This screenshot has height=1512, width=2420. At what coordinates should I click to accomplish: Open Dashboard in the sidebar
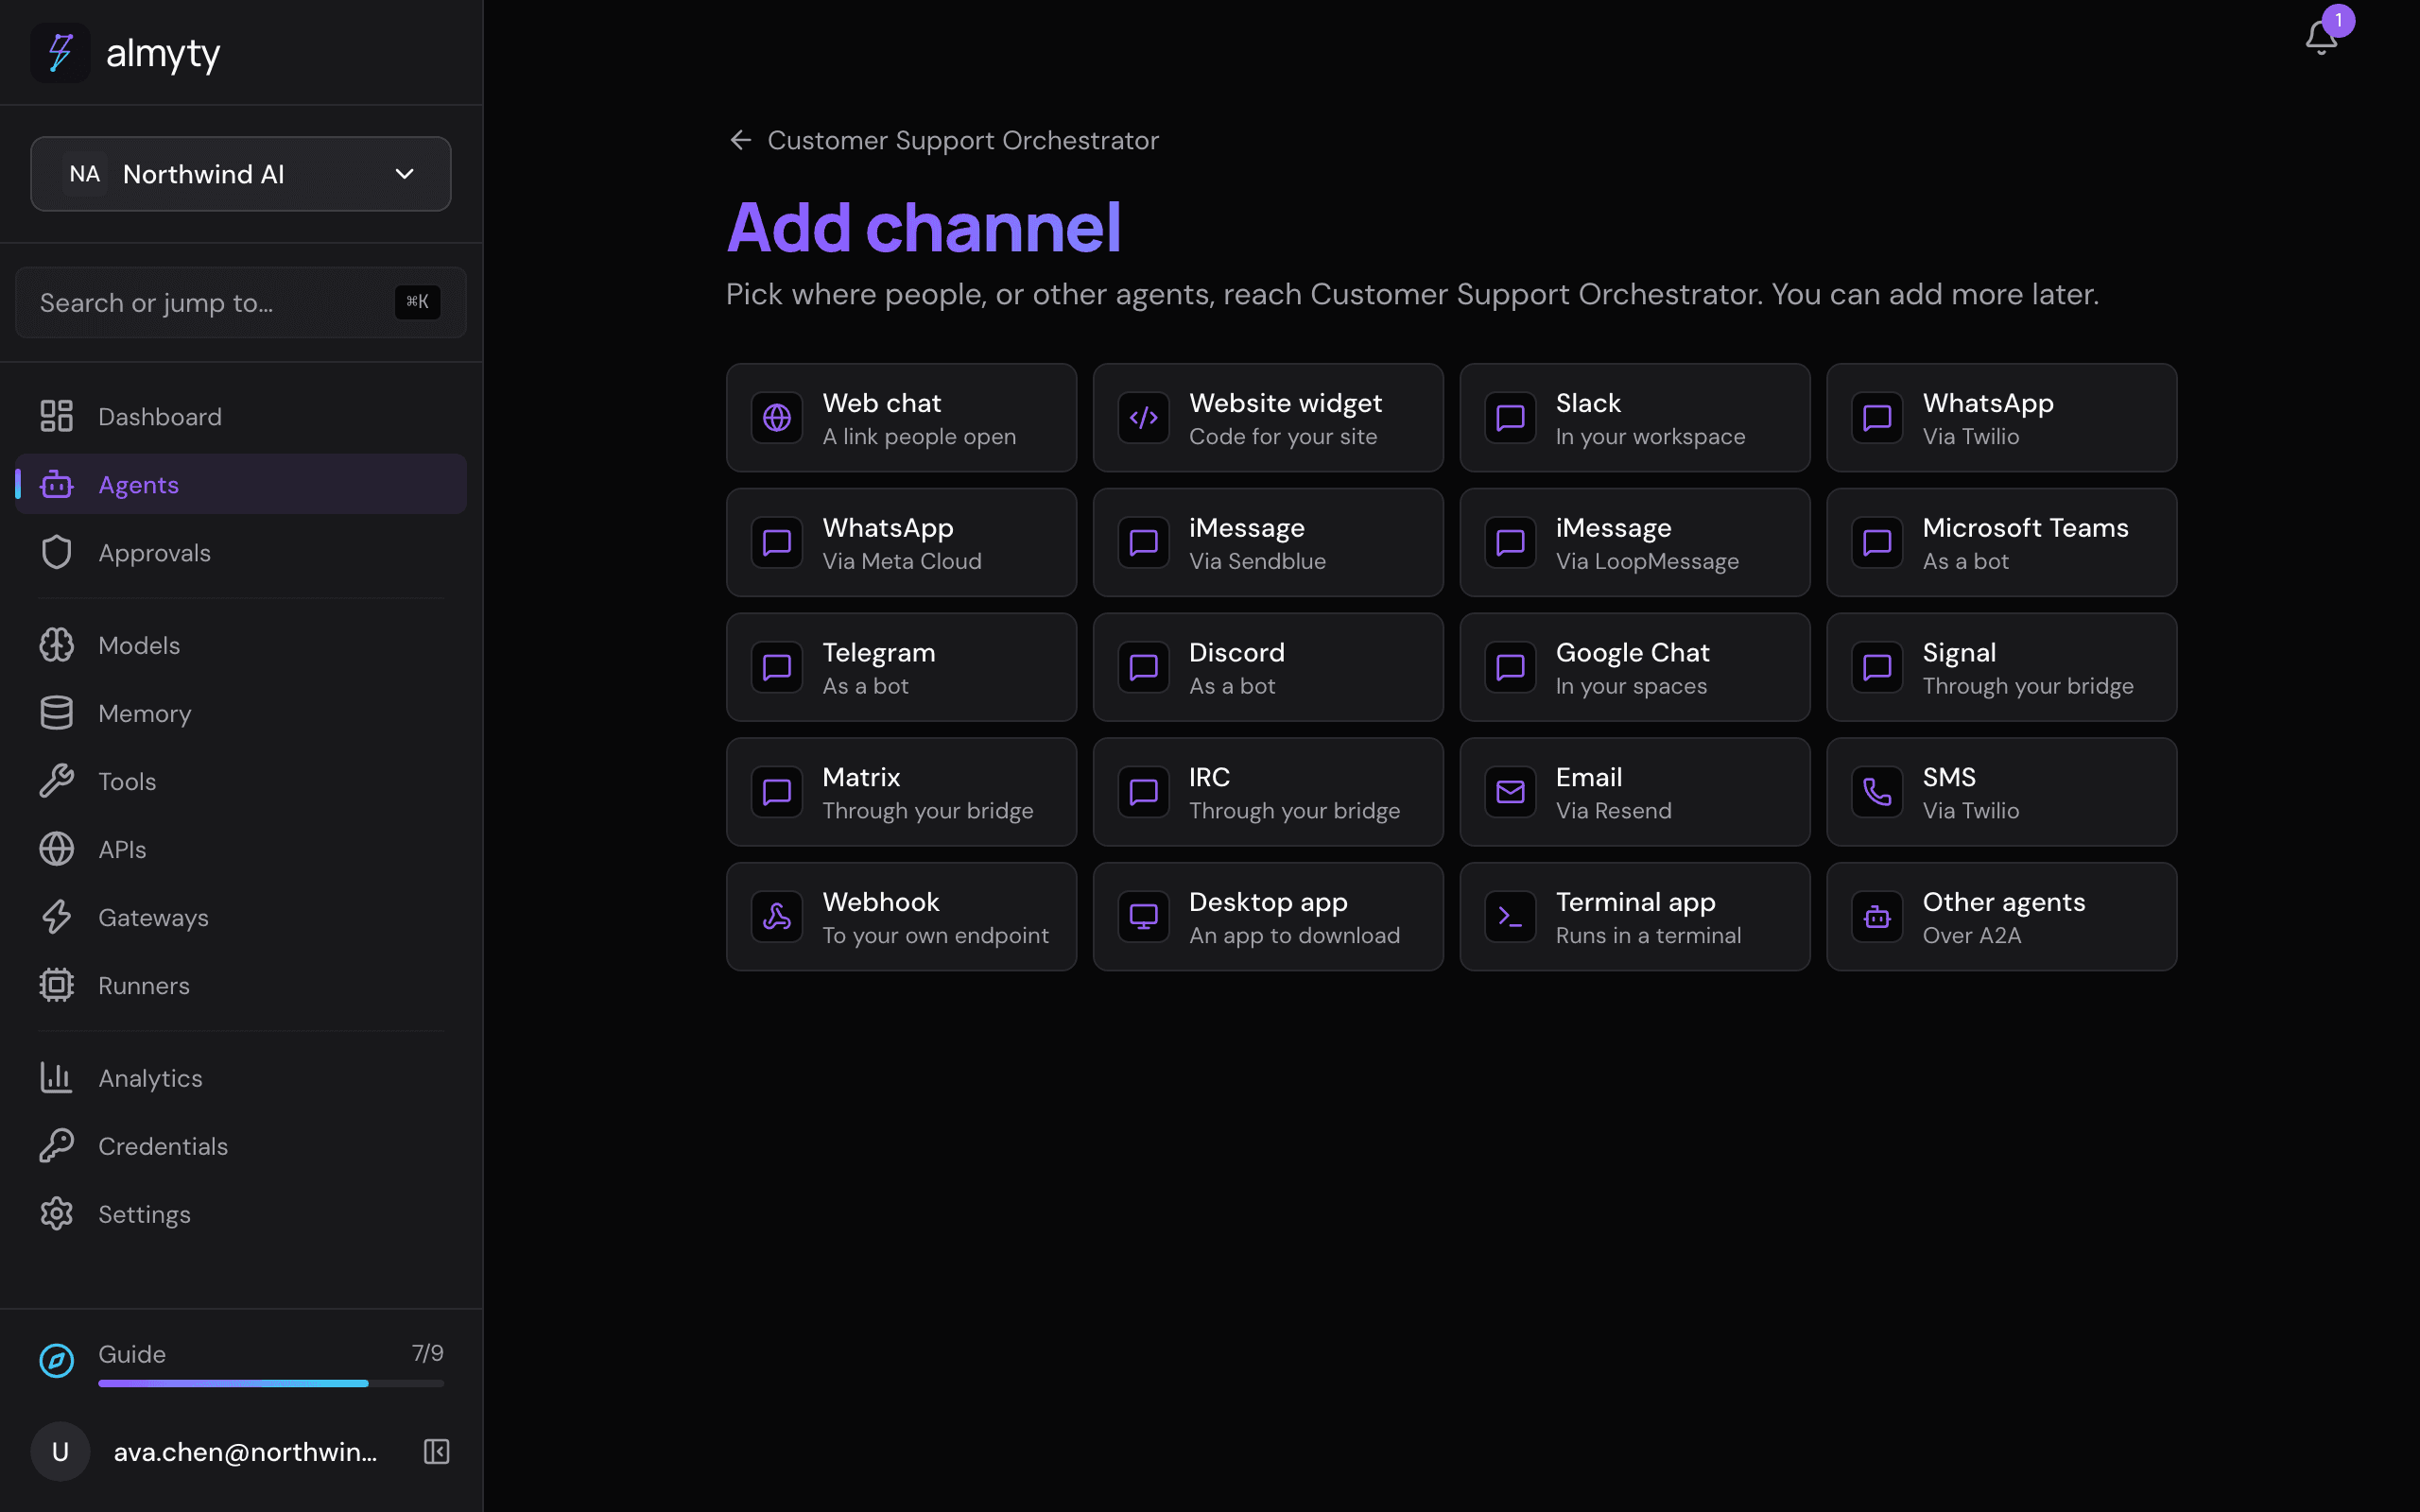(241, 416)
